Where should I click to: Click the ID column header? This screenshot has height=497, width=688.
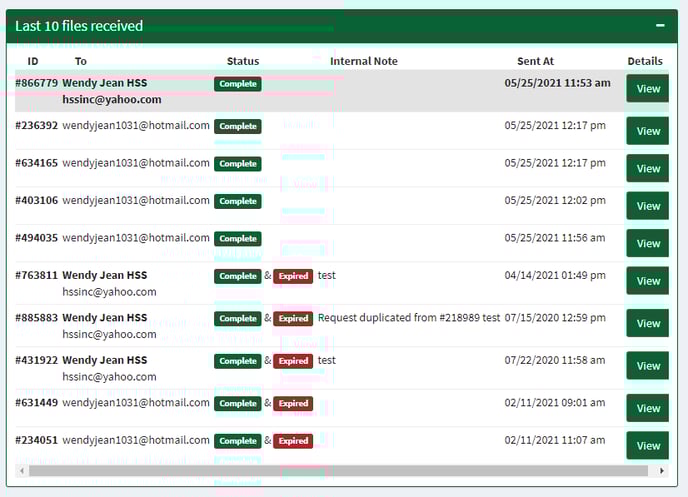pos(33,62)
